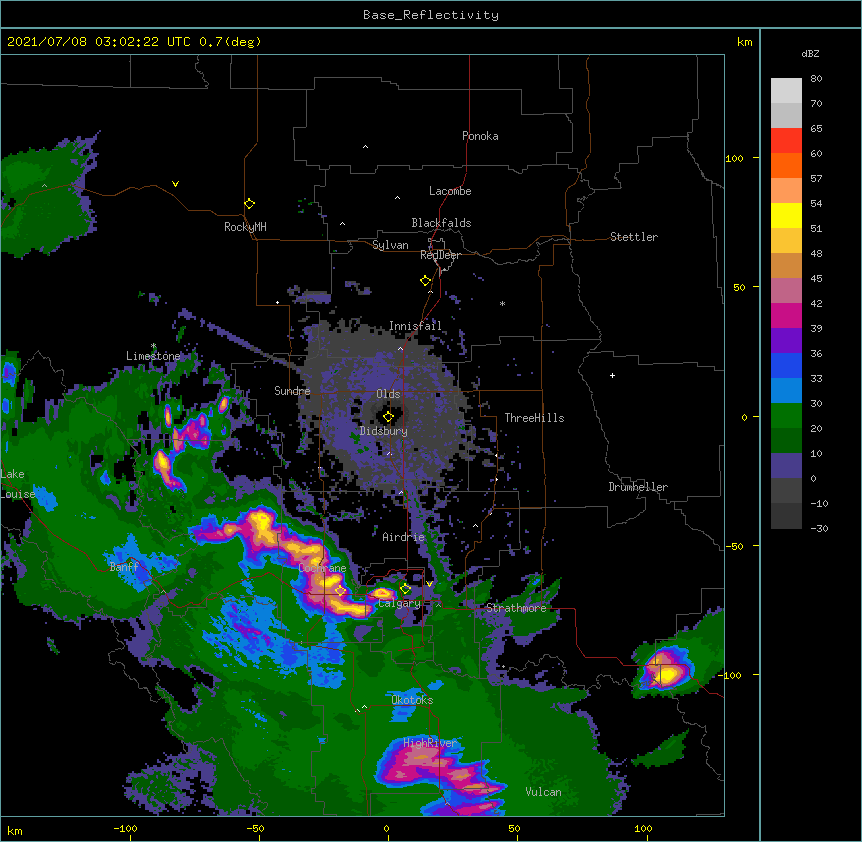Select the bright green 20-30 dBZ swatch
This screenshot has height=842, width=862.
[786, 416]
